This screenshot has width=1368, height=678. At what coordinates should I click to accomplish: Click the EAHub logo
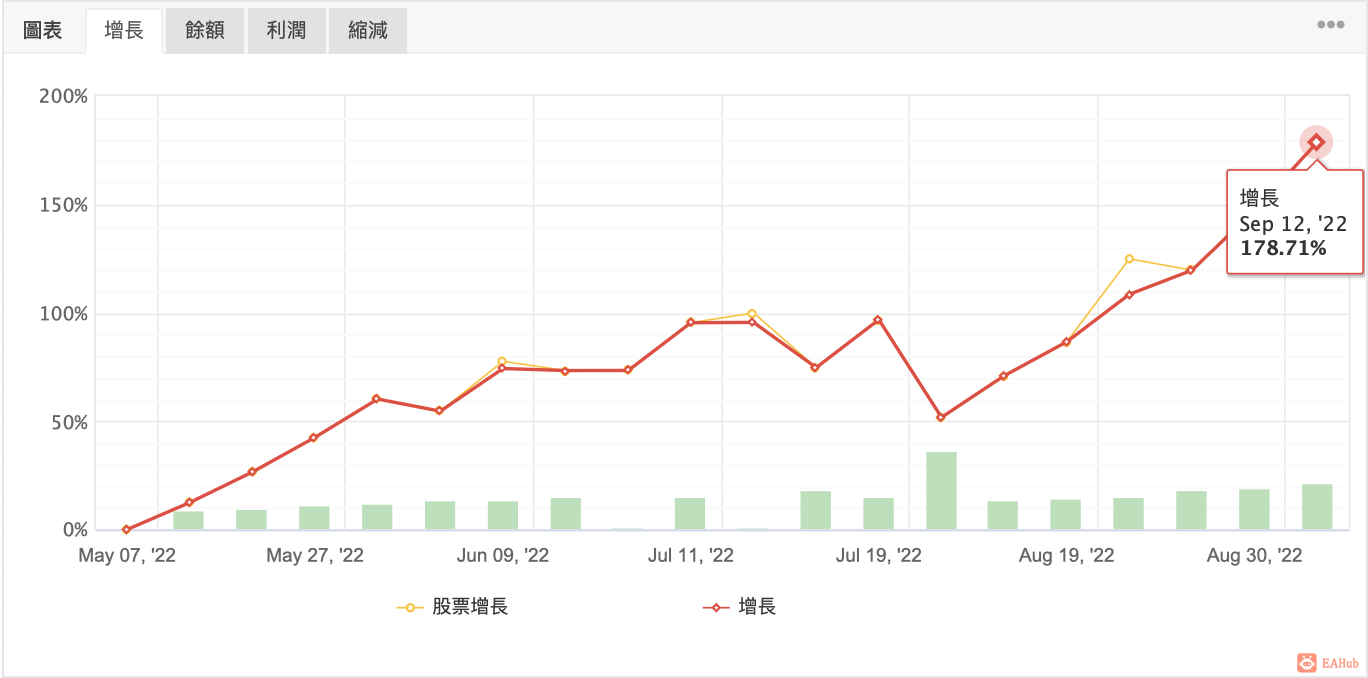(x=1328, y=662)
